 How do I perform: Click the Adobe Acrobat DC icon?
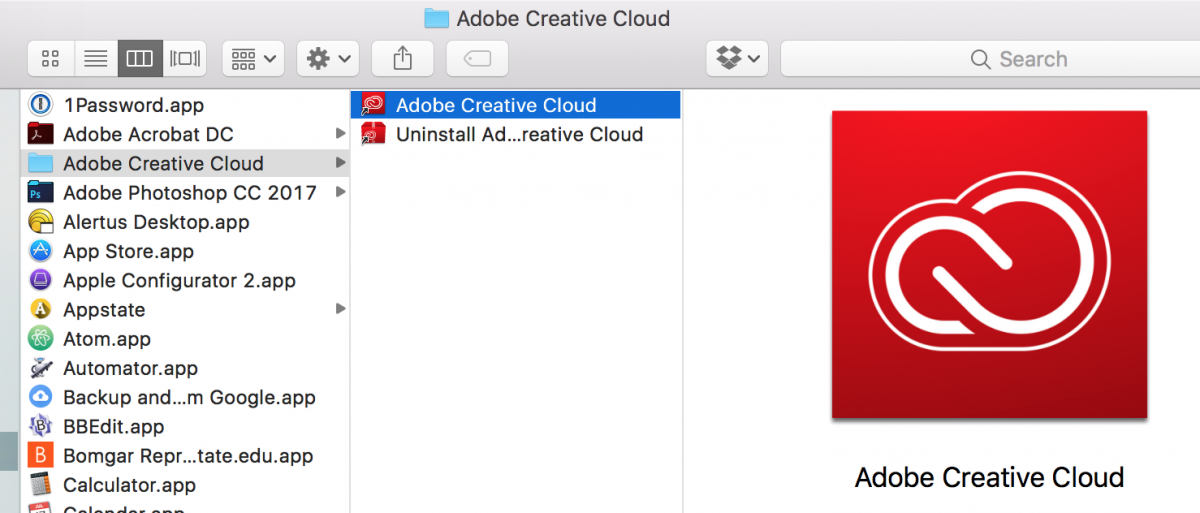41,134
